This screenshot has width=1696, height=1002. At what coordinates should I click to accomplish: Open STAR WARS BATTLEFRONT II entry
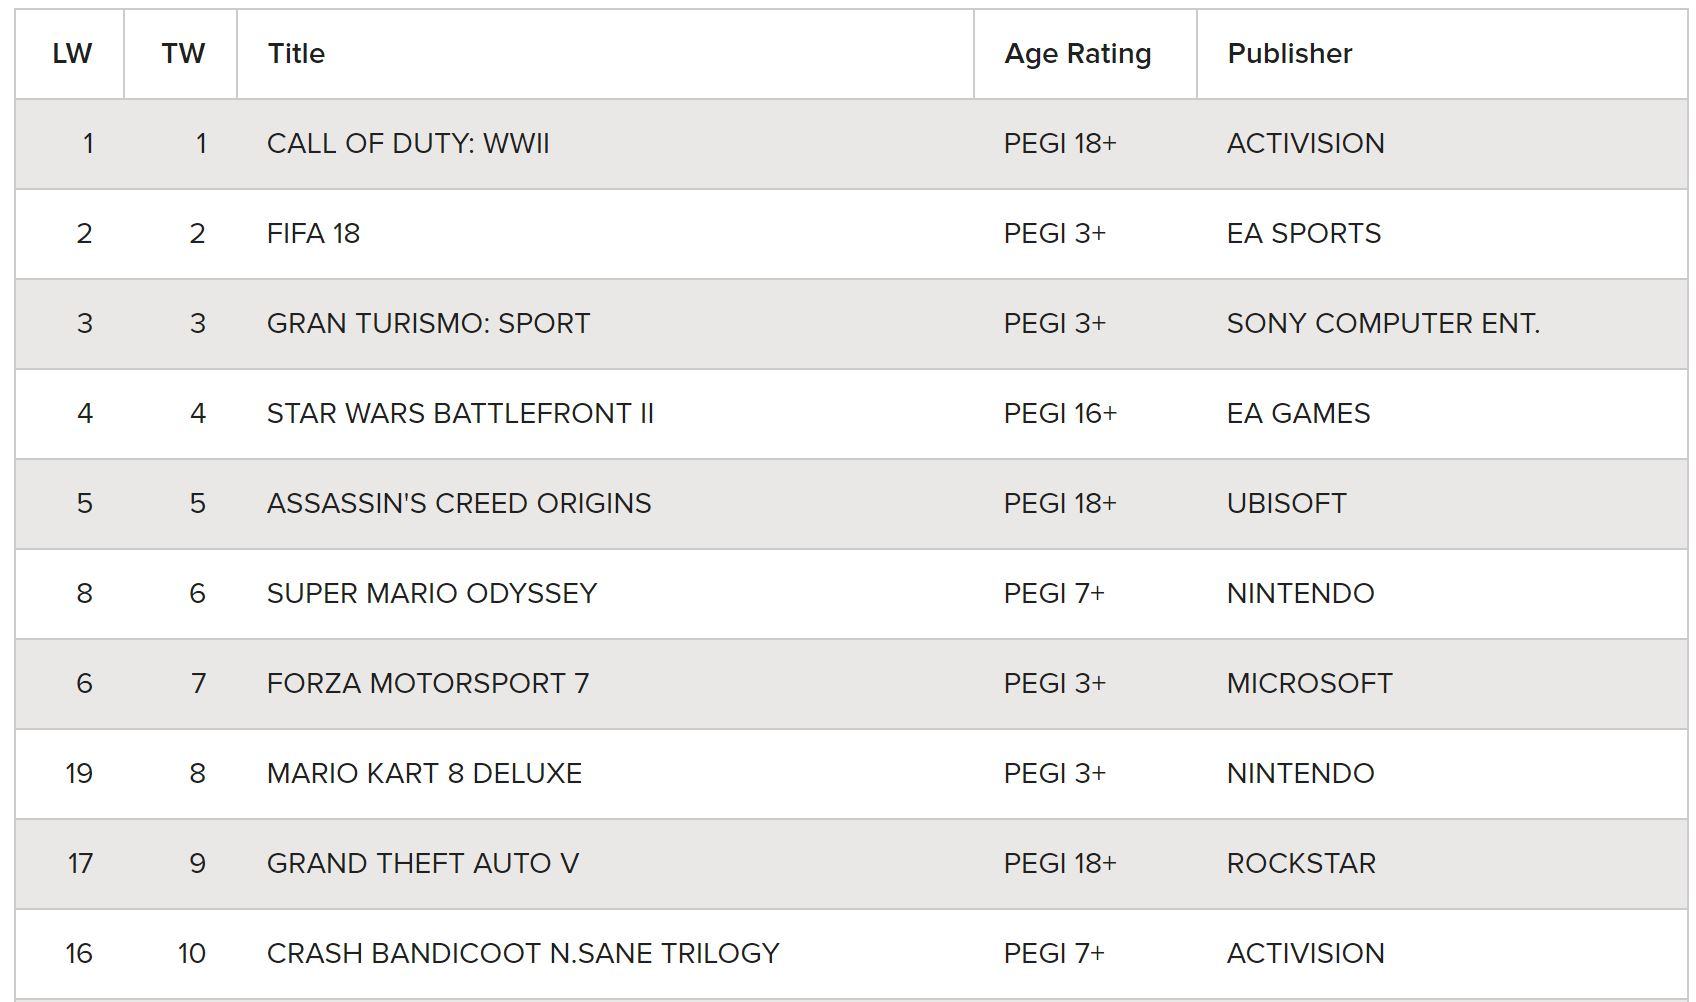460,414
